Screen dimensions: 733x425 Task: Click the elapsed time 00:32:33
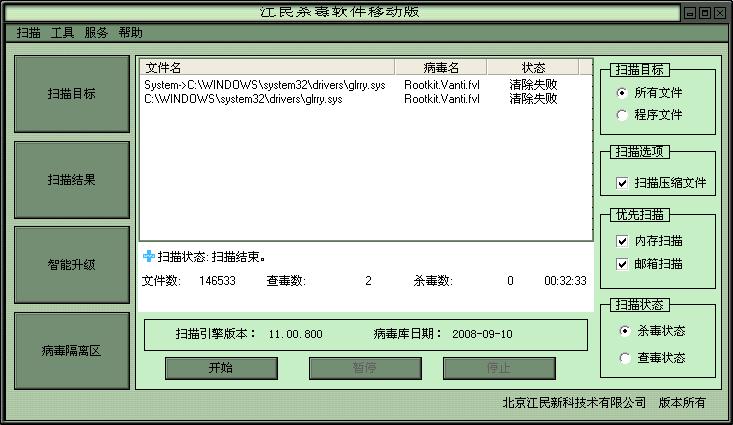(x=565, y=281)
